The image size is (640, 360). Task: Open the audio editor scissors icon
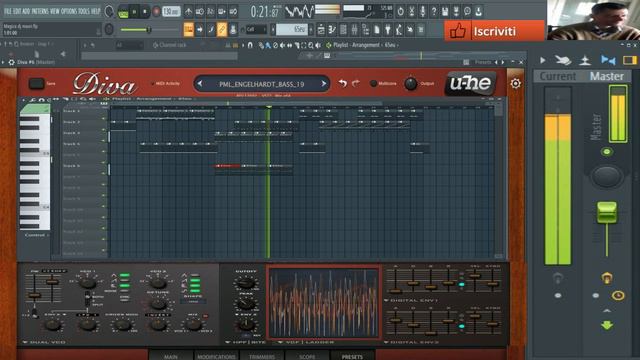(411, 11)
